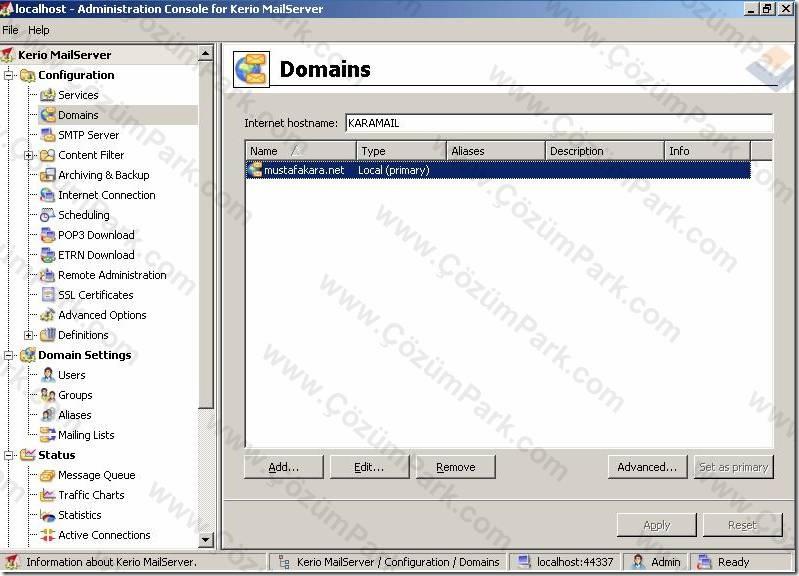Screen dimensions: 799x576
Task: Click the Groups icon
Action: [x=47, y=395]
